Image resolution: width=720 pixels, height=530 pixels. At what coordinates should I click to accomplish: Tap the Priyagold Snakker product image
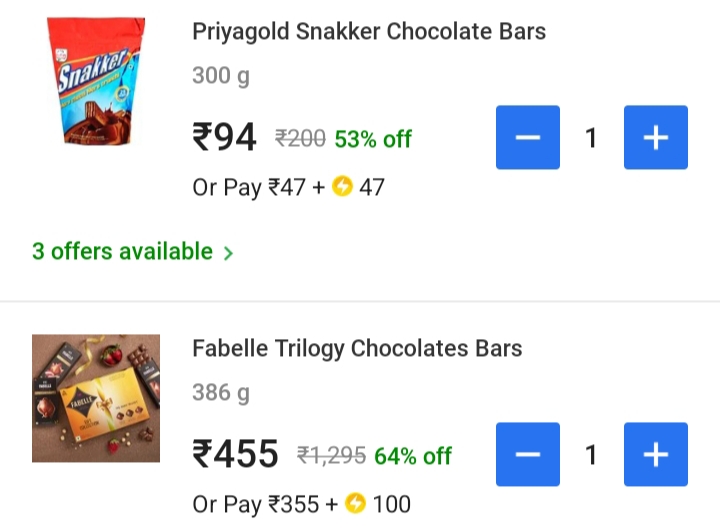[x=96, y=83]
